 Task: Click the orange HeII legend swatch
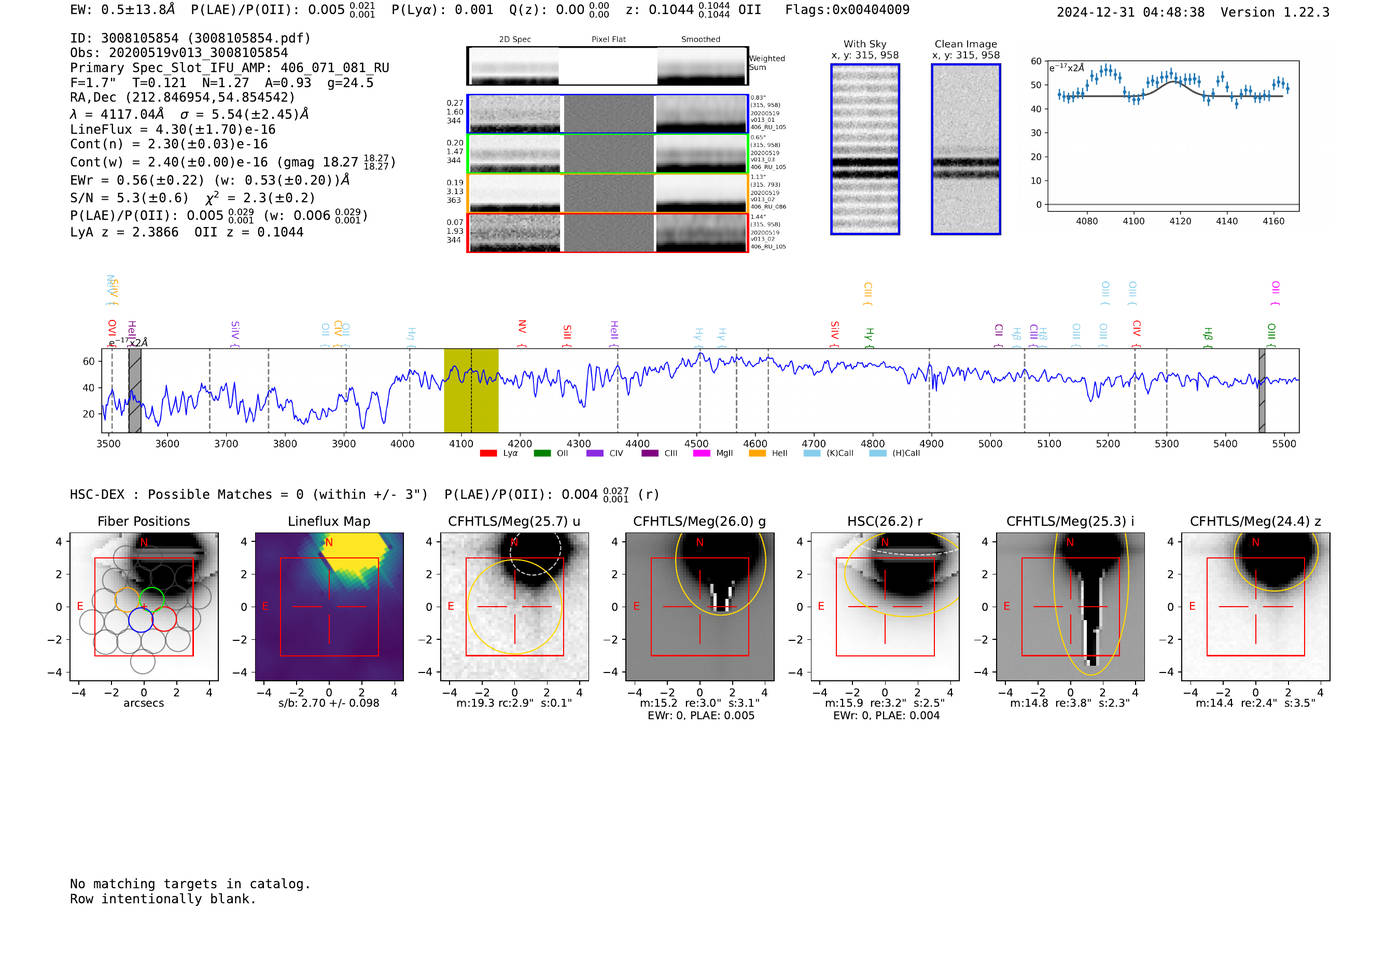pyautogui.click(x=757, y=453)
